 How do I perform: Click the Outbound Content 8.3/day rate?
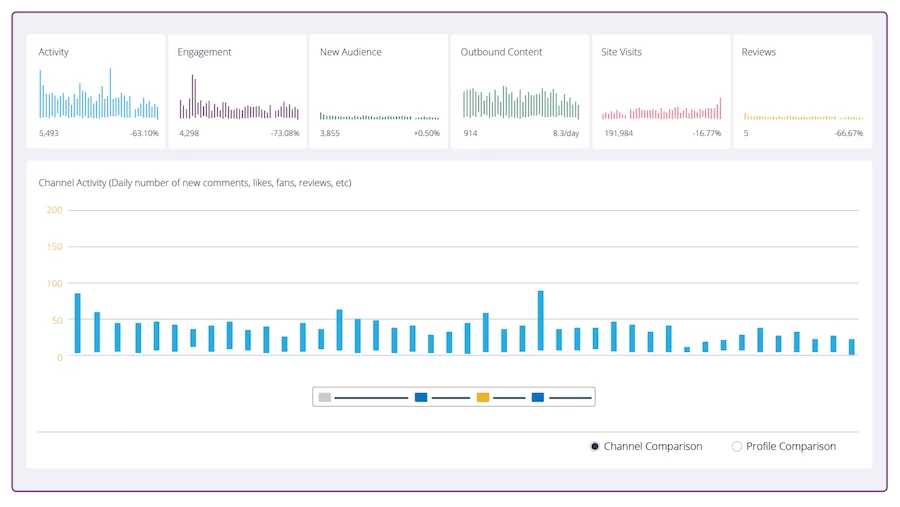(565, 133)
